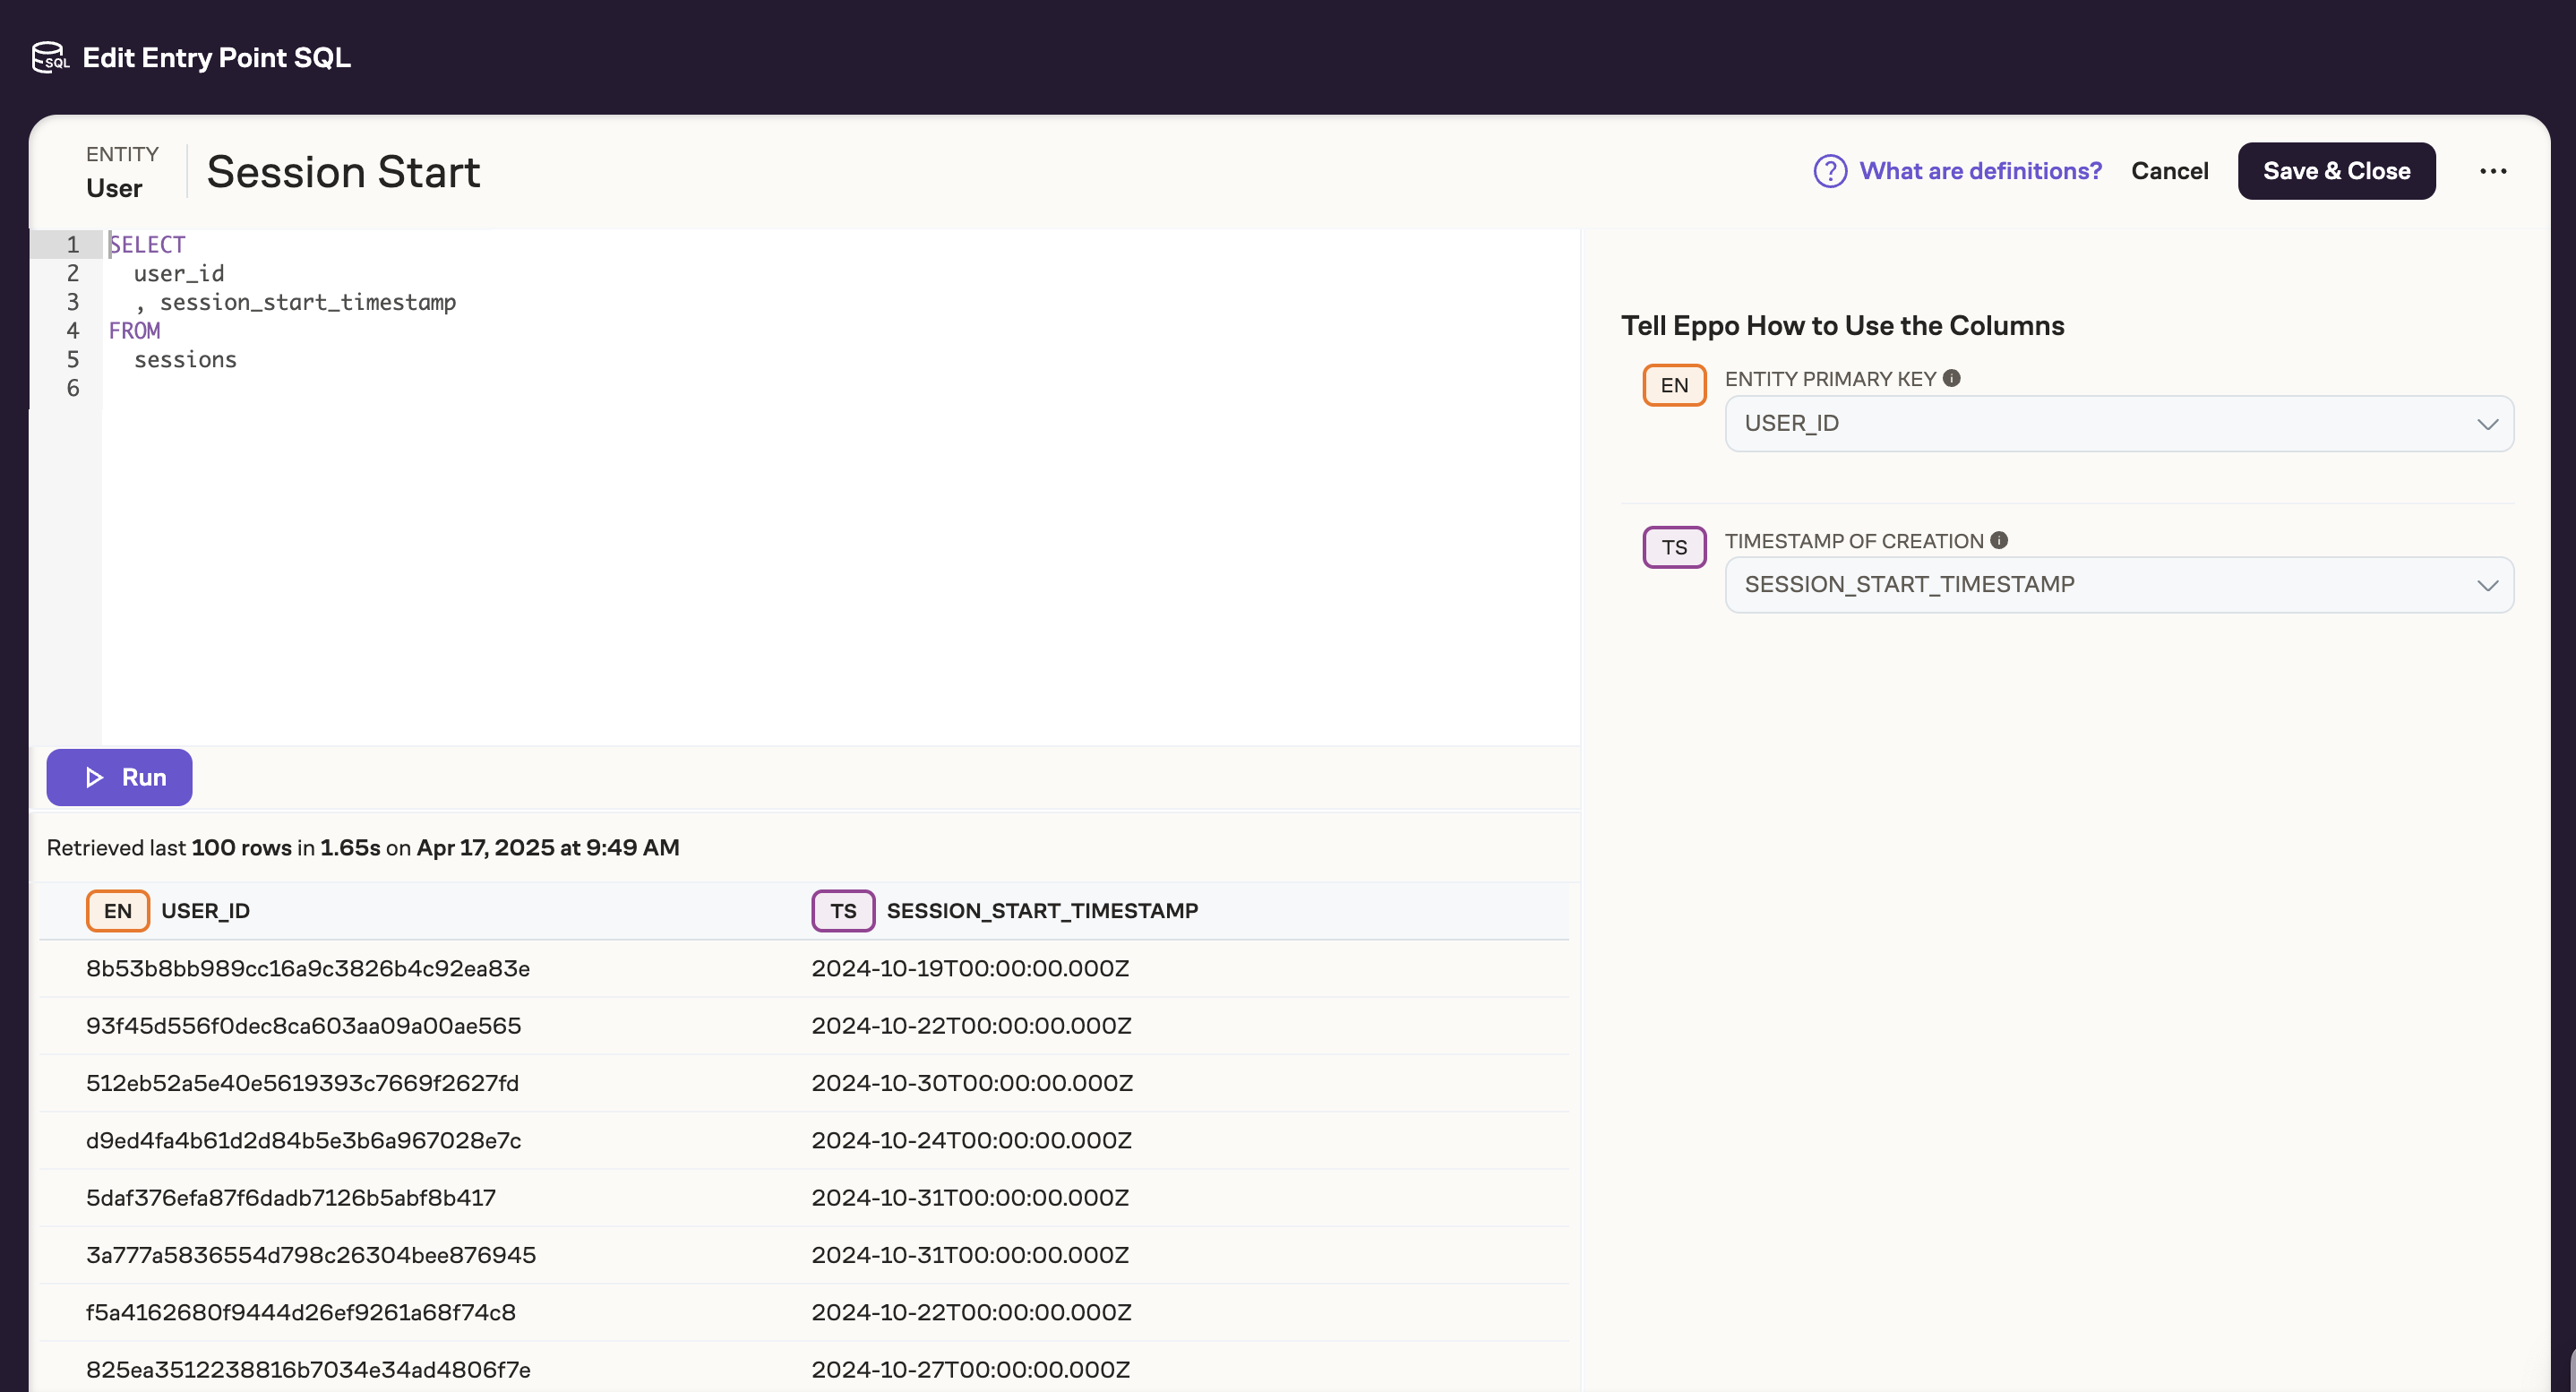Click the purple TS badge in column settings
This screenshot has width=2576, height=1392.
click(x=1673, y=547)
